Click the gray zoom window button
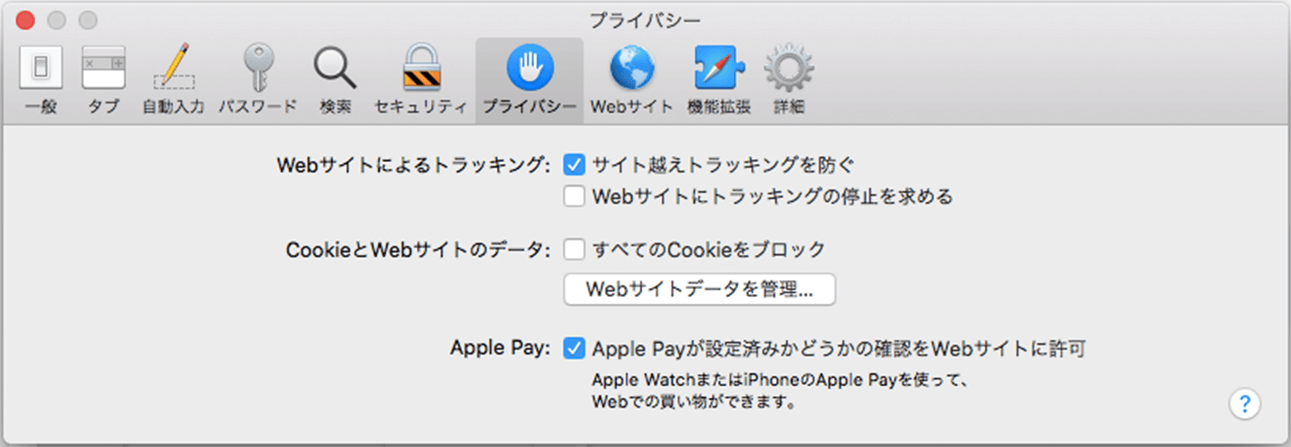Screen dimensions: 1291x447 click(x=88, y=20)
